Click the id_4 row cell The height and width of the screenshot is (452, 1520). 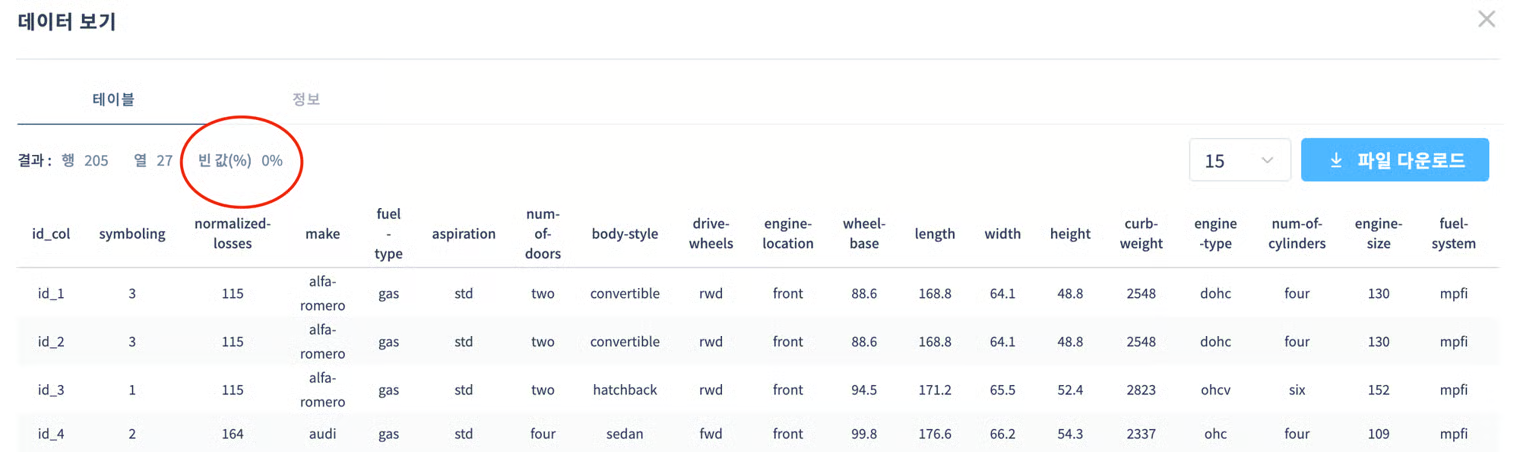[51, 434]
